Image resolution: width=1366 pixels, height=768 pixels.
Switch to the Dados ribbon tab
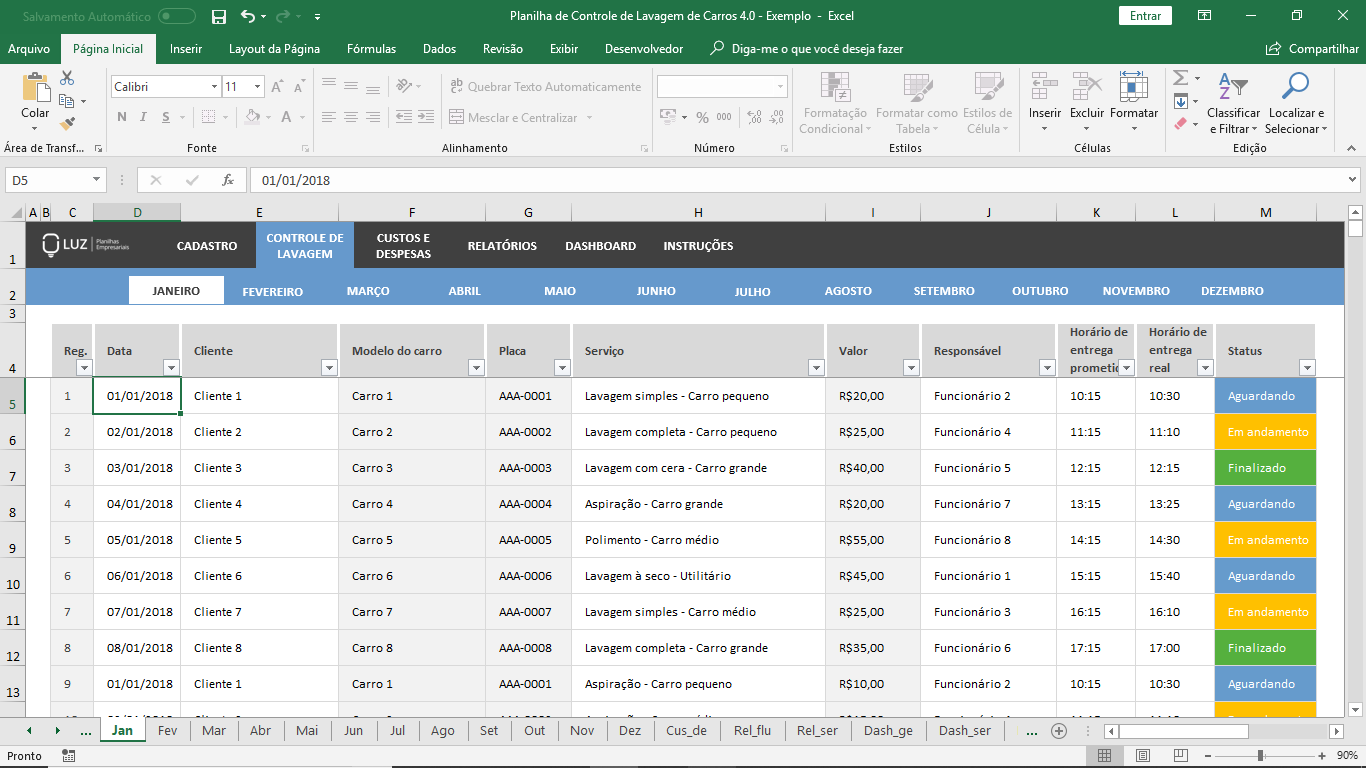(439, 49)
